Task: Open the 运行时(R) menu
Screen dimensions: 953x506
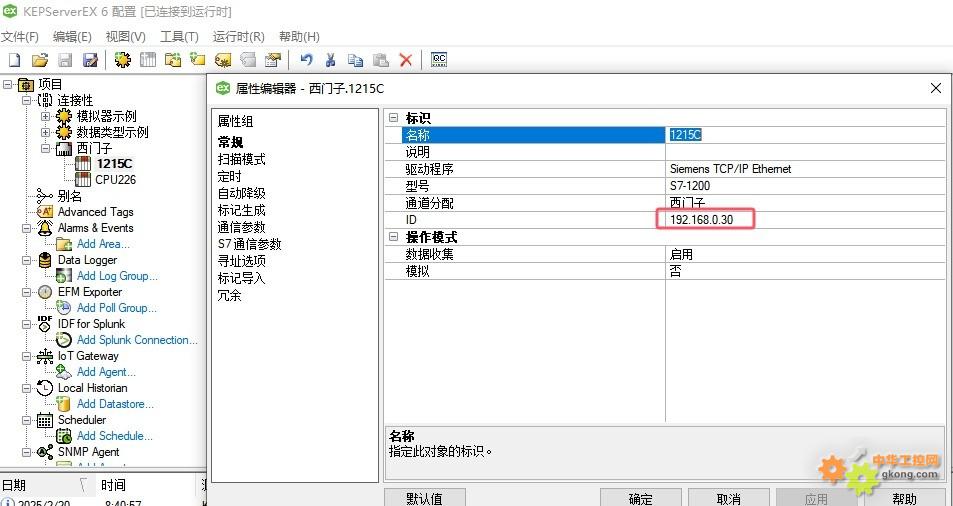Action: (x=238, y=36)
